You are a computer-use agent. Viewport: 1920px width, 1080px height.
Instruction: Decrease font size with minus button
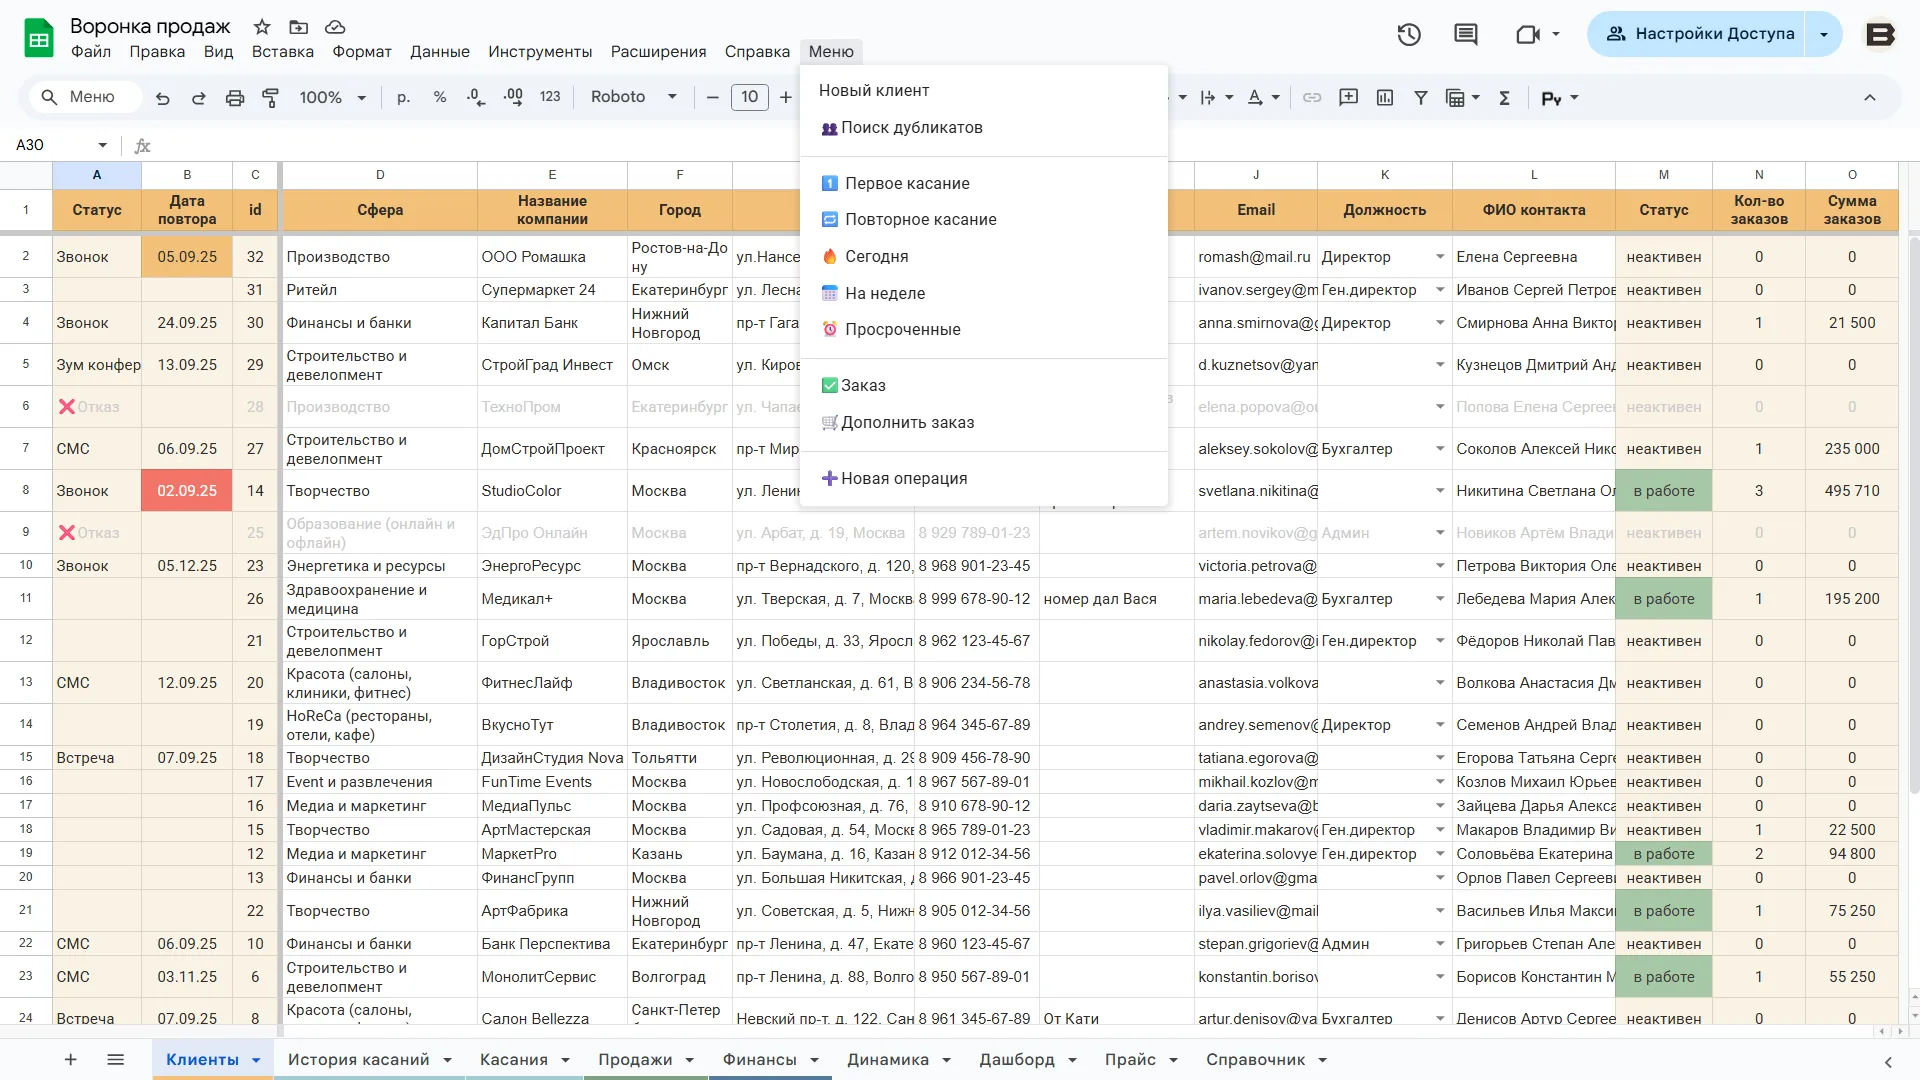[712, 97]
